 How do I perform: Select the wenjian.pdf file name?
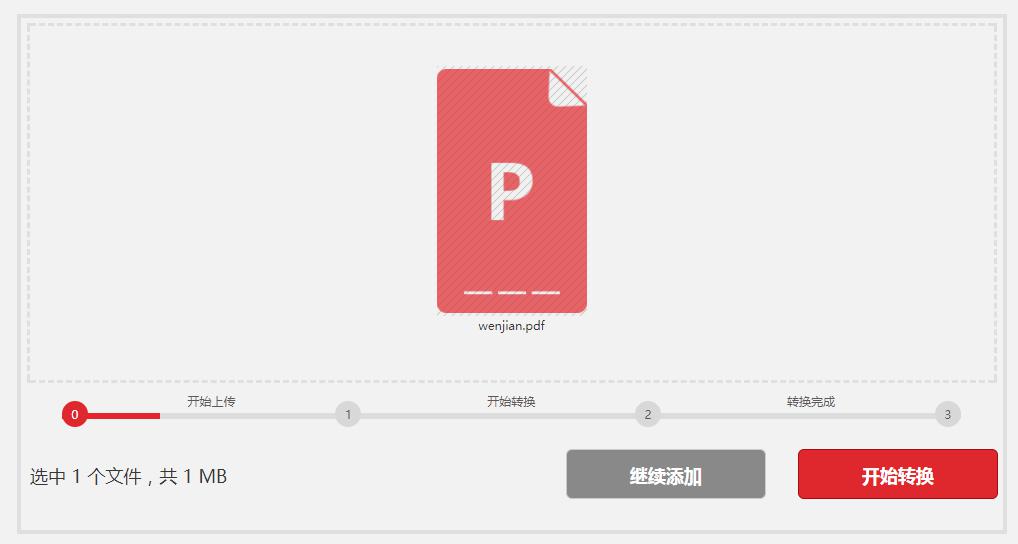512,326
